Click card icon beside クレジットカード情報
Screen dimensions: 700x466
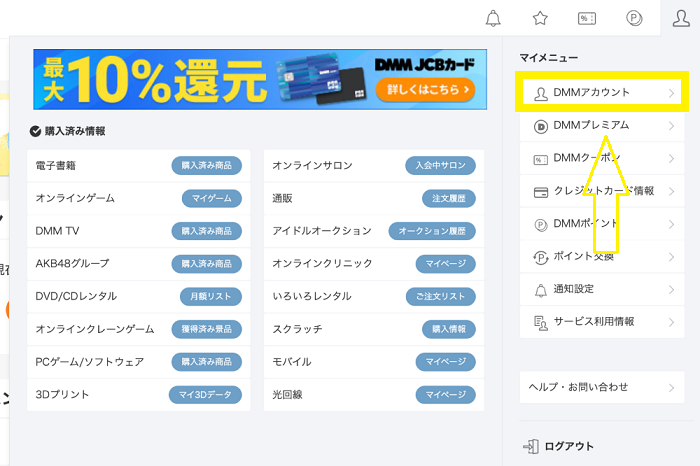tap(541, 192)
